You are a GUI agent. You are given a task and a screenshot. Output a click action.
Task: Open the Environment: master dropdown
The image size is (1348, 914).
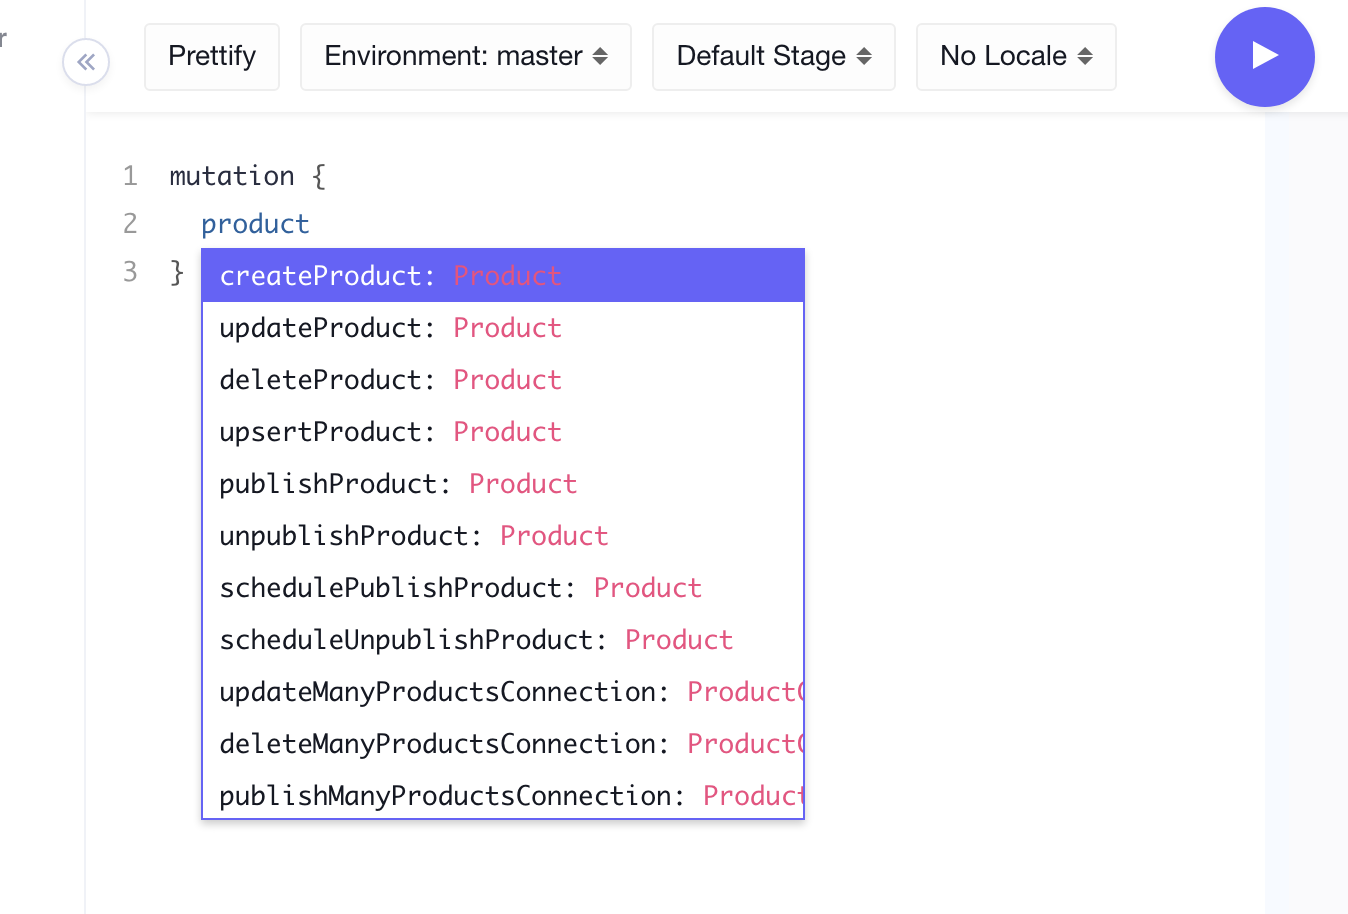coord(466,57)
